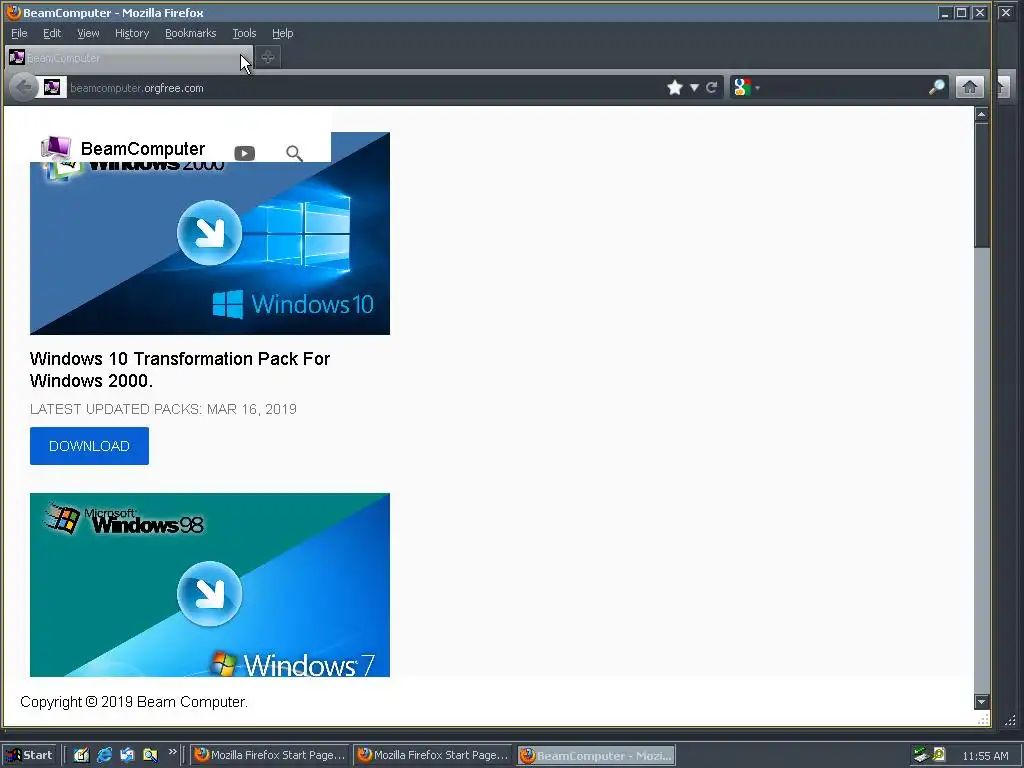1024x768 pixels.
Task: Open the address bar history dropdown arrow
Action: (x=694, y=88)
